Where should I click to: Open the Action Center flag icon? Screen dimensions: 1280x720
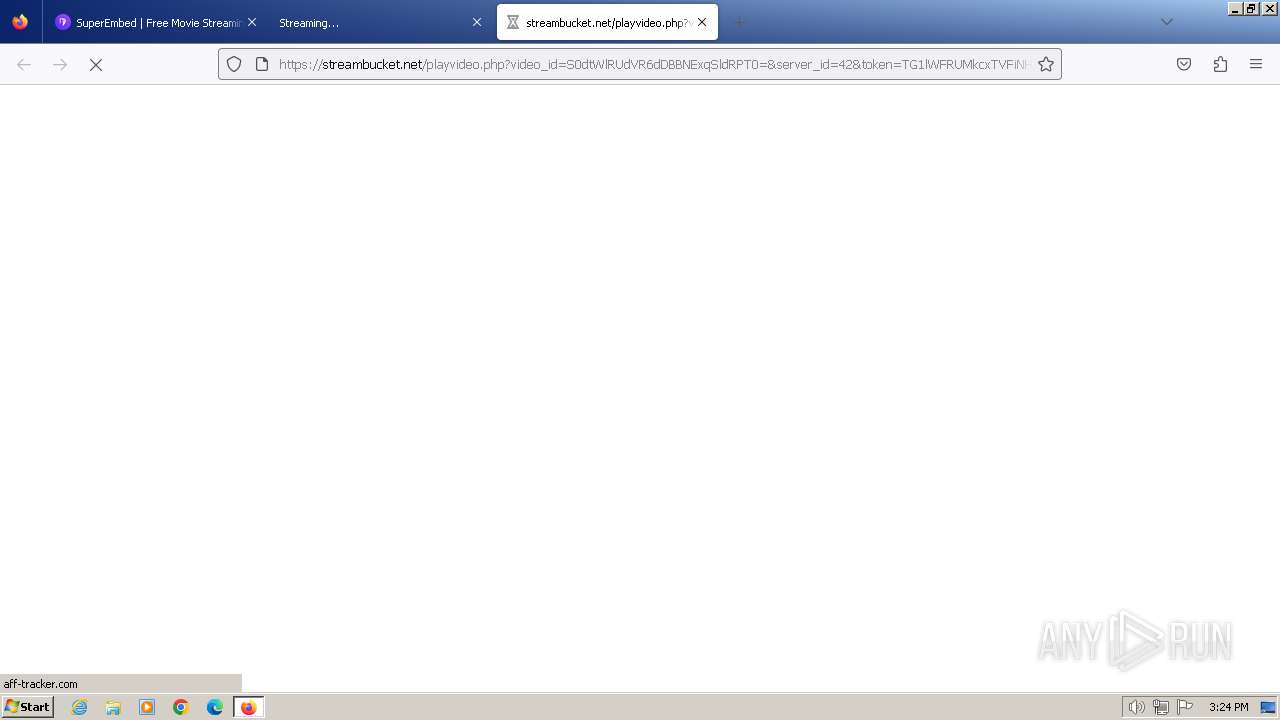(1185, 707)
